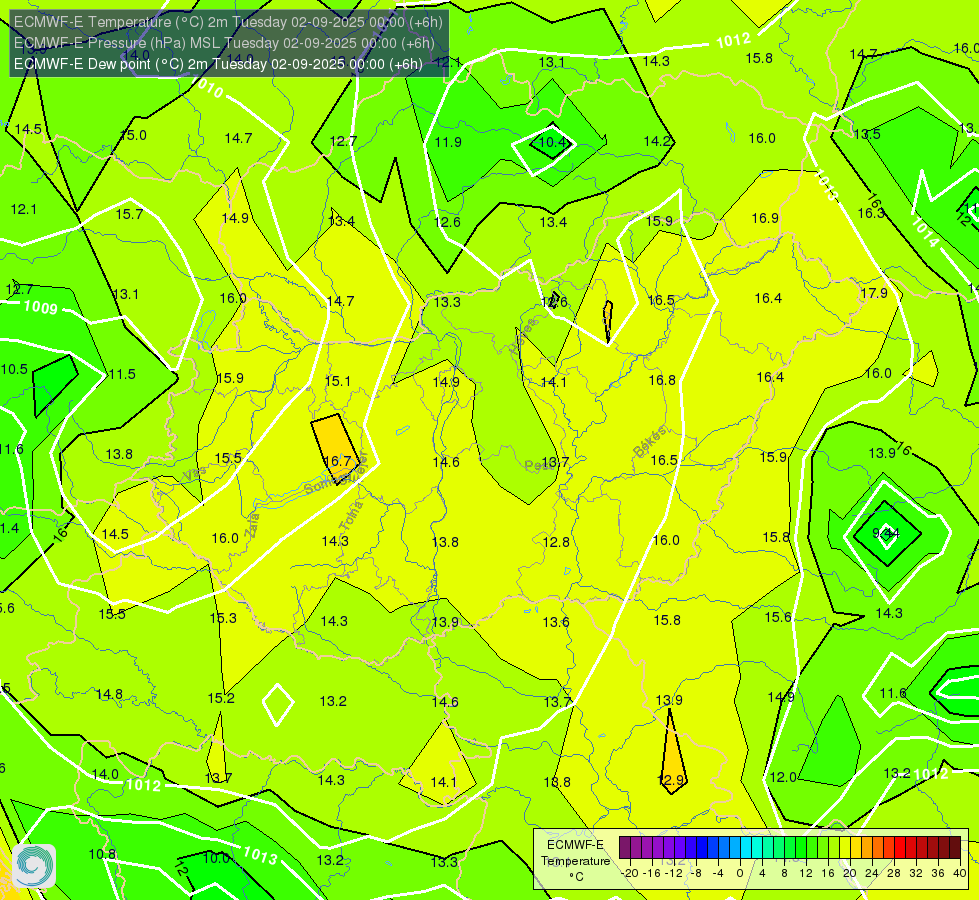The height and width of the screenshot is (900, 979).
Task: Click the 16.7 value in the orange polygon
Action: (x=337, y=461)
